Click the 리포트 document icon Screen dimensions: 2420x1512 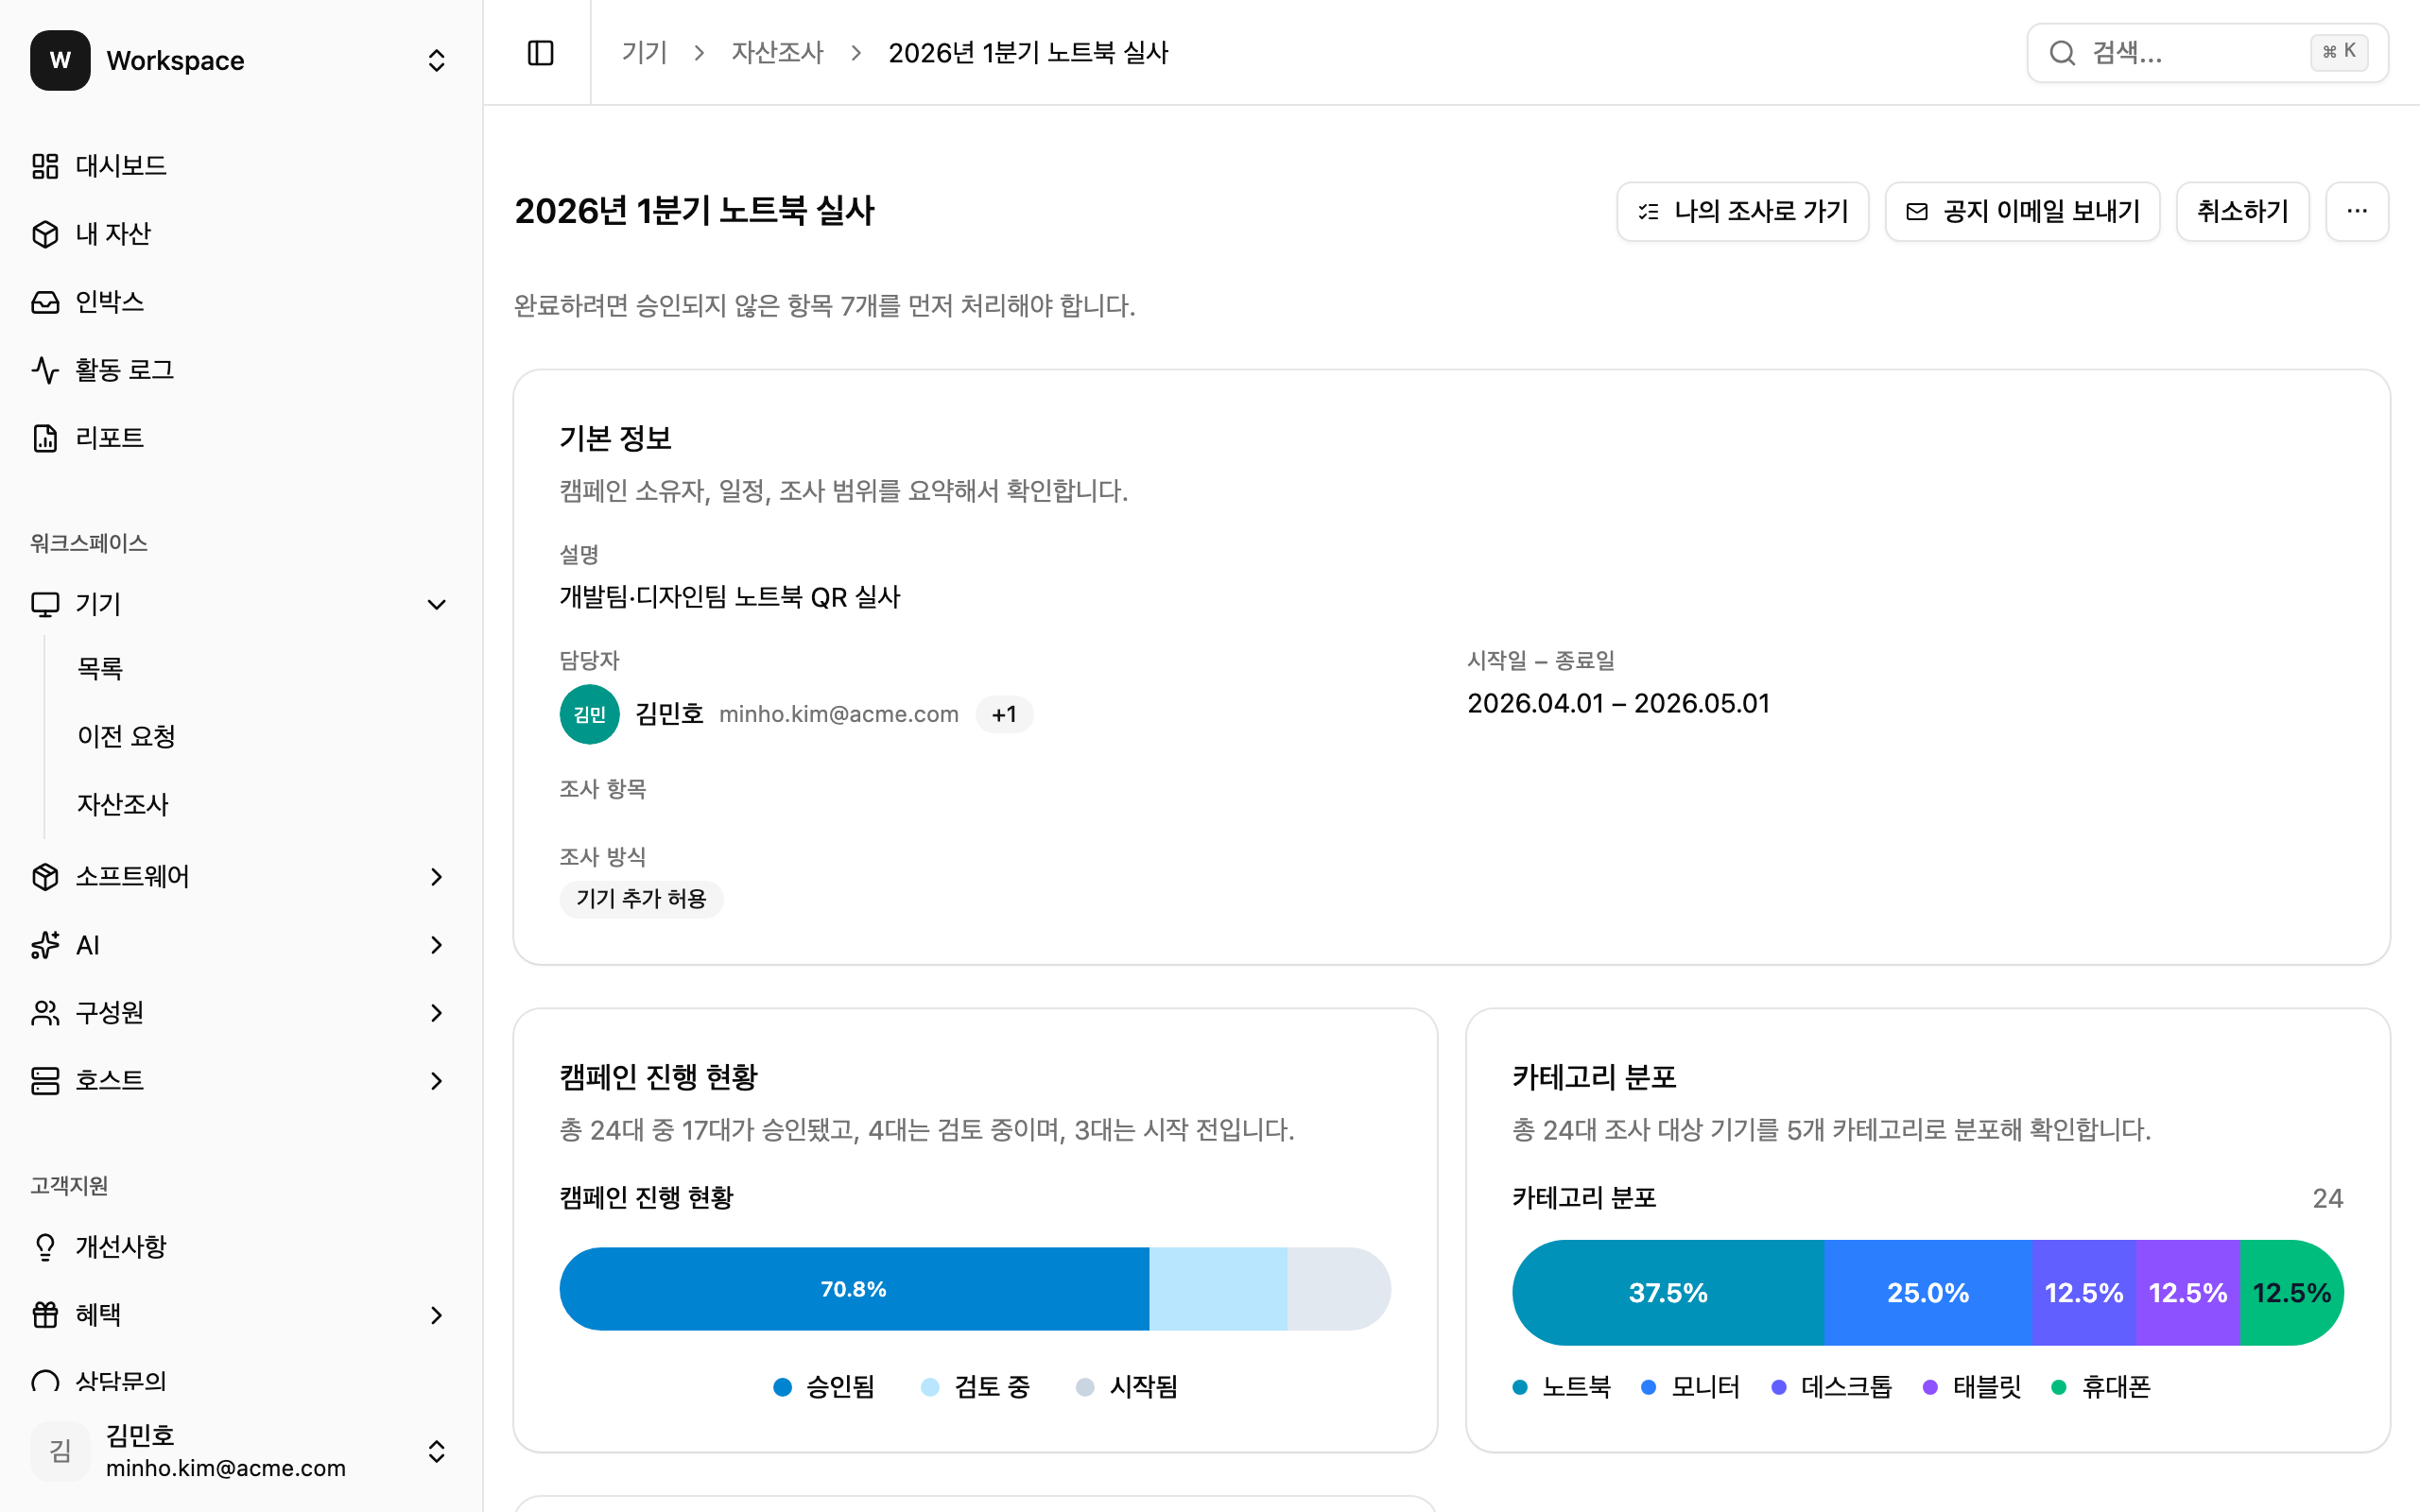point(45,438)
